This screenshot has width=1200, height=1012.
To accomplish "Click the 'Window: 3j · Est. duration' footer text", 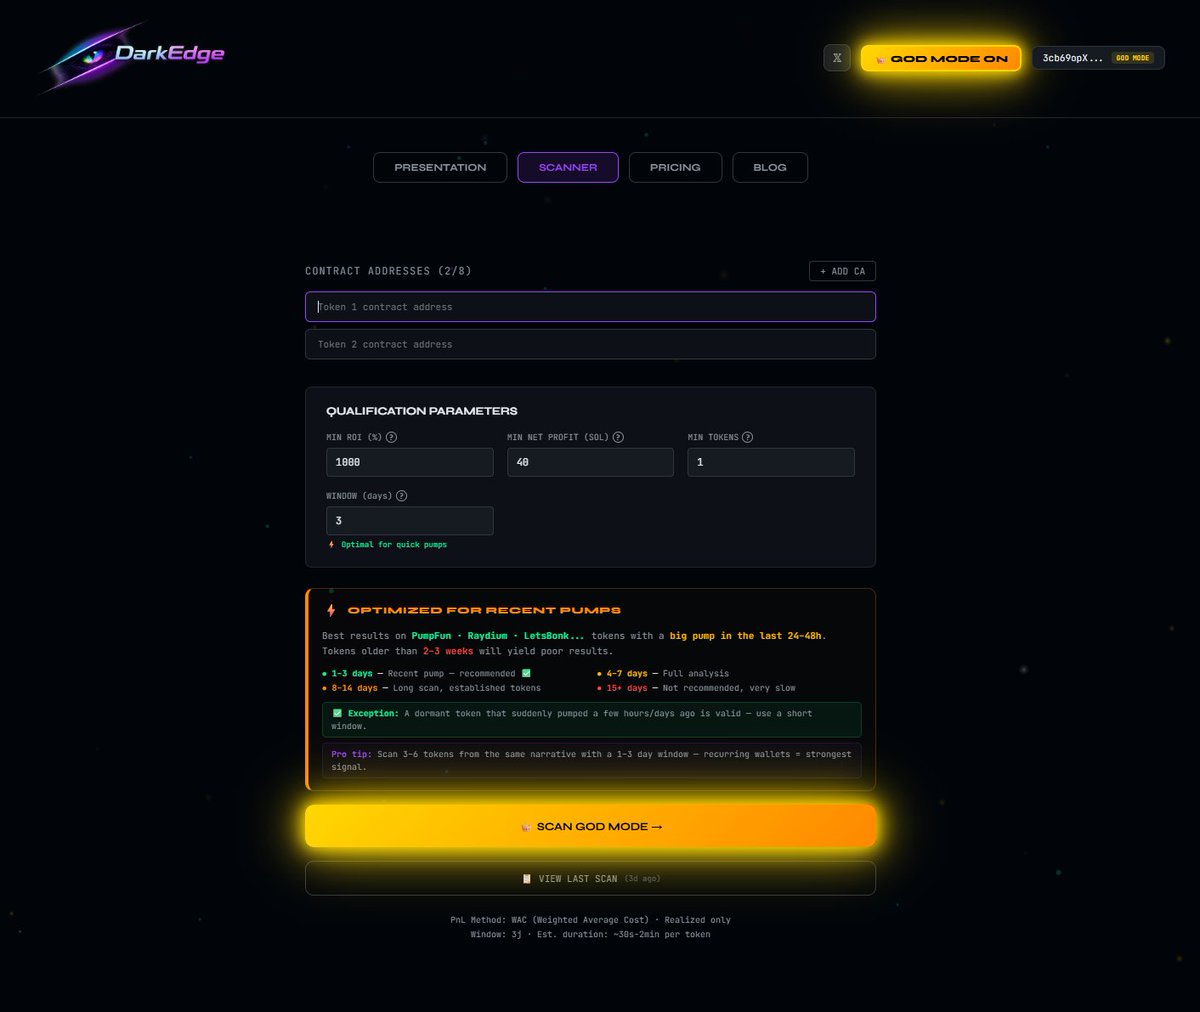I will coord(590,935).
